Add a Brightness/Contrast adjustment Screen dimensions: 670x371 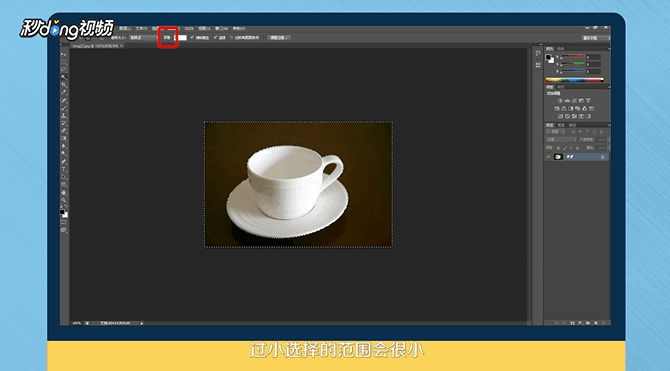[560, 100]
